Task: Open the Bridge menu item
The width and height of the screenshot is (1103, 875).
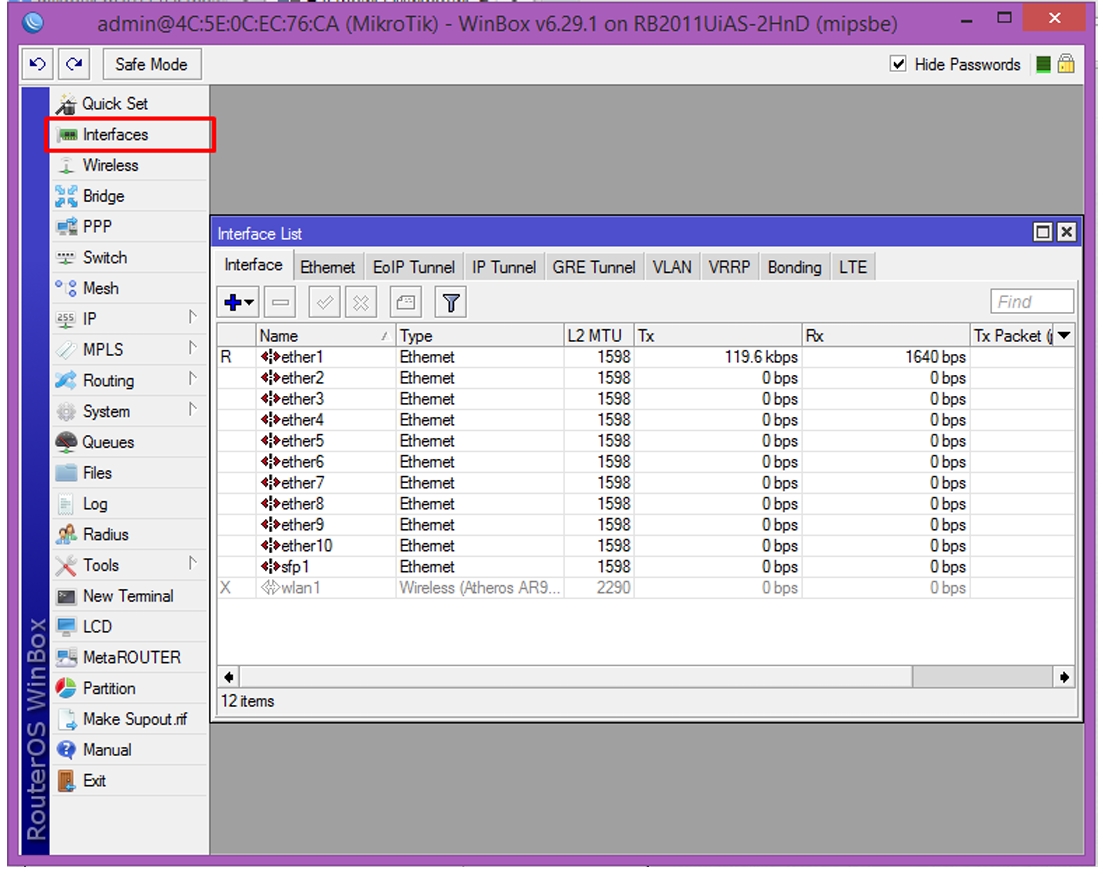Action: (128, 196)
